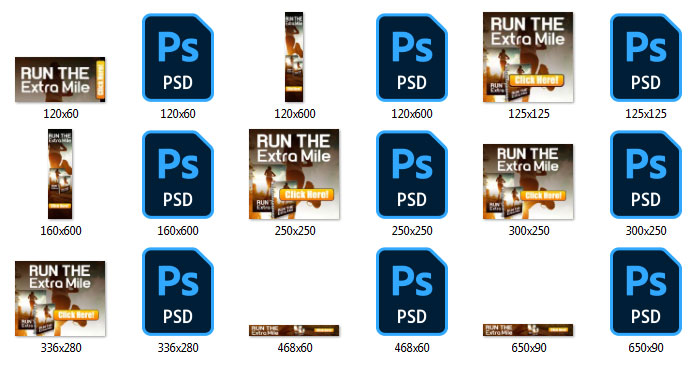This screenshot has width=700, height=370.
Task: Click the 336x280 banner image thumbnail
Action: pyautogui.click(x=60, y=298)
